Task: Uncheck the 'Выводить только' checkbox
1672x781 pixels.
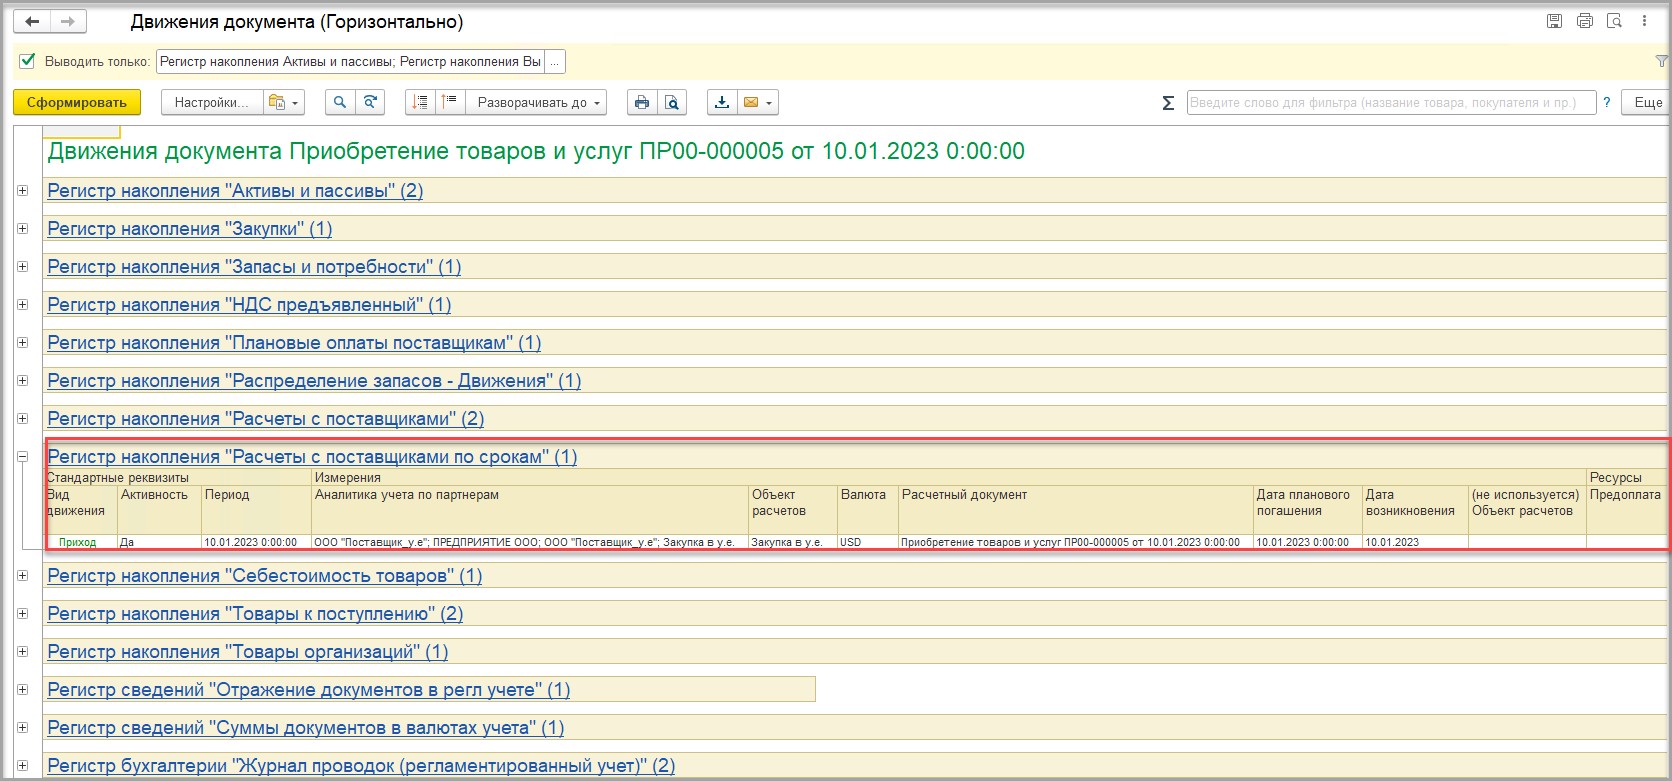Action: coord(27,61)
